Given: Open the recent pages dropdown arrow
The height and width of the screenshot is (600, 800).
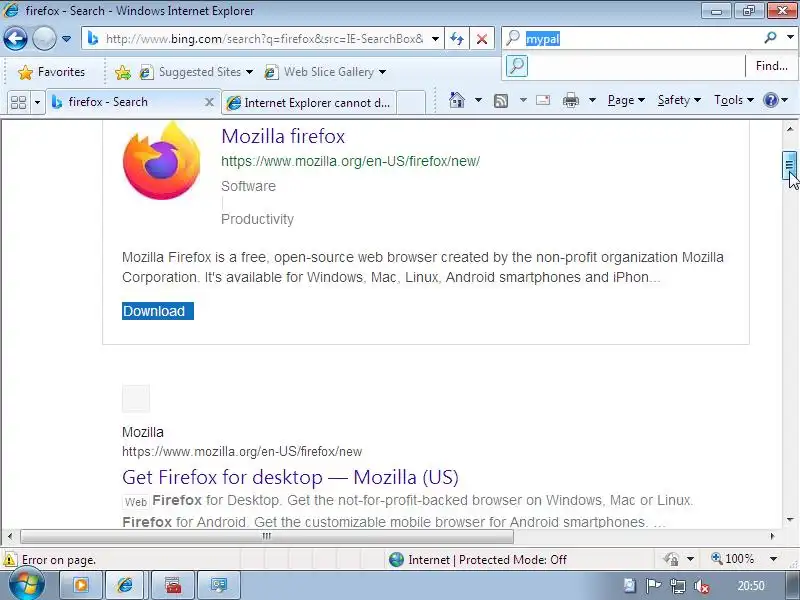Looking at the screenshot, I should pos(66,39).
